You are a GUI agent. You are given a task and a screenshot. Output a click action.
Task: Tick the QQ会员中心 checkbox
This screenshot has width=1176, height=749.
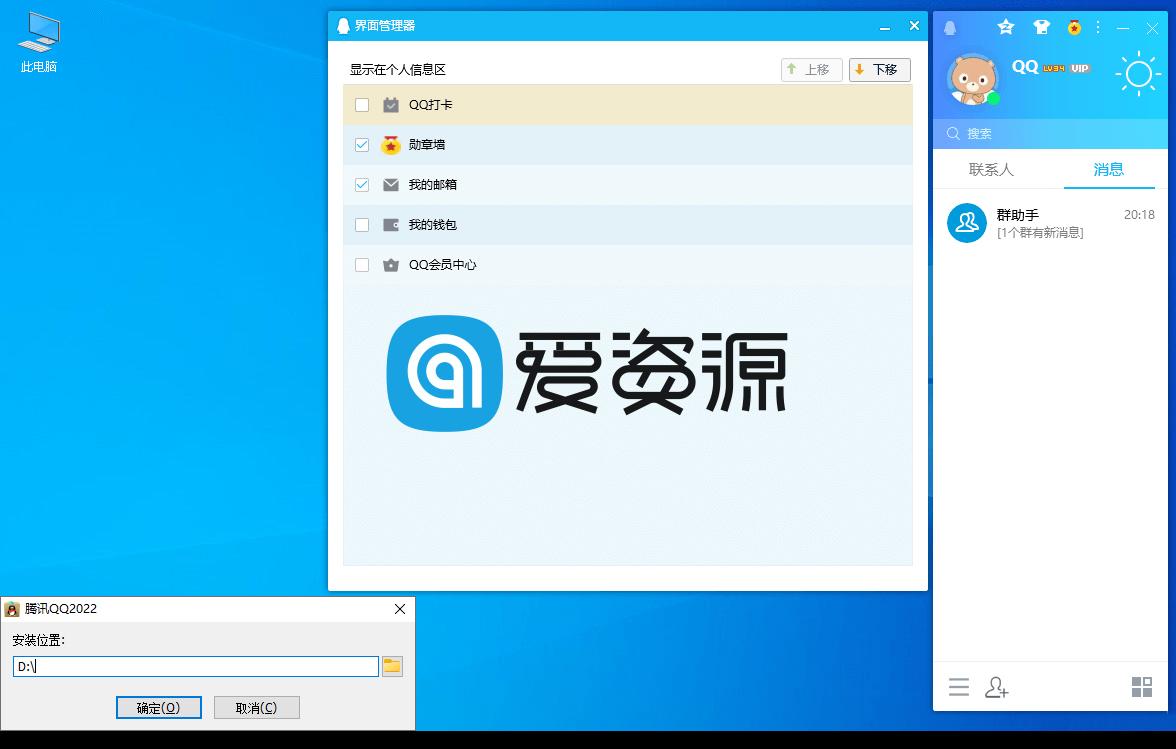(362, 265)
